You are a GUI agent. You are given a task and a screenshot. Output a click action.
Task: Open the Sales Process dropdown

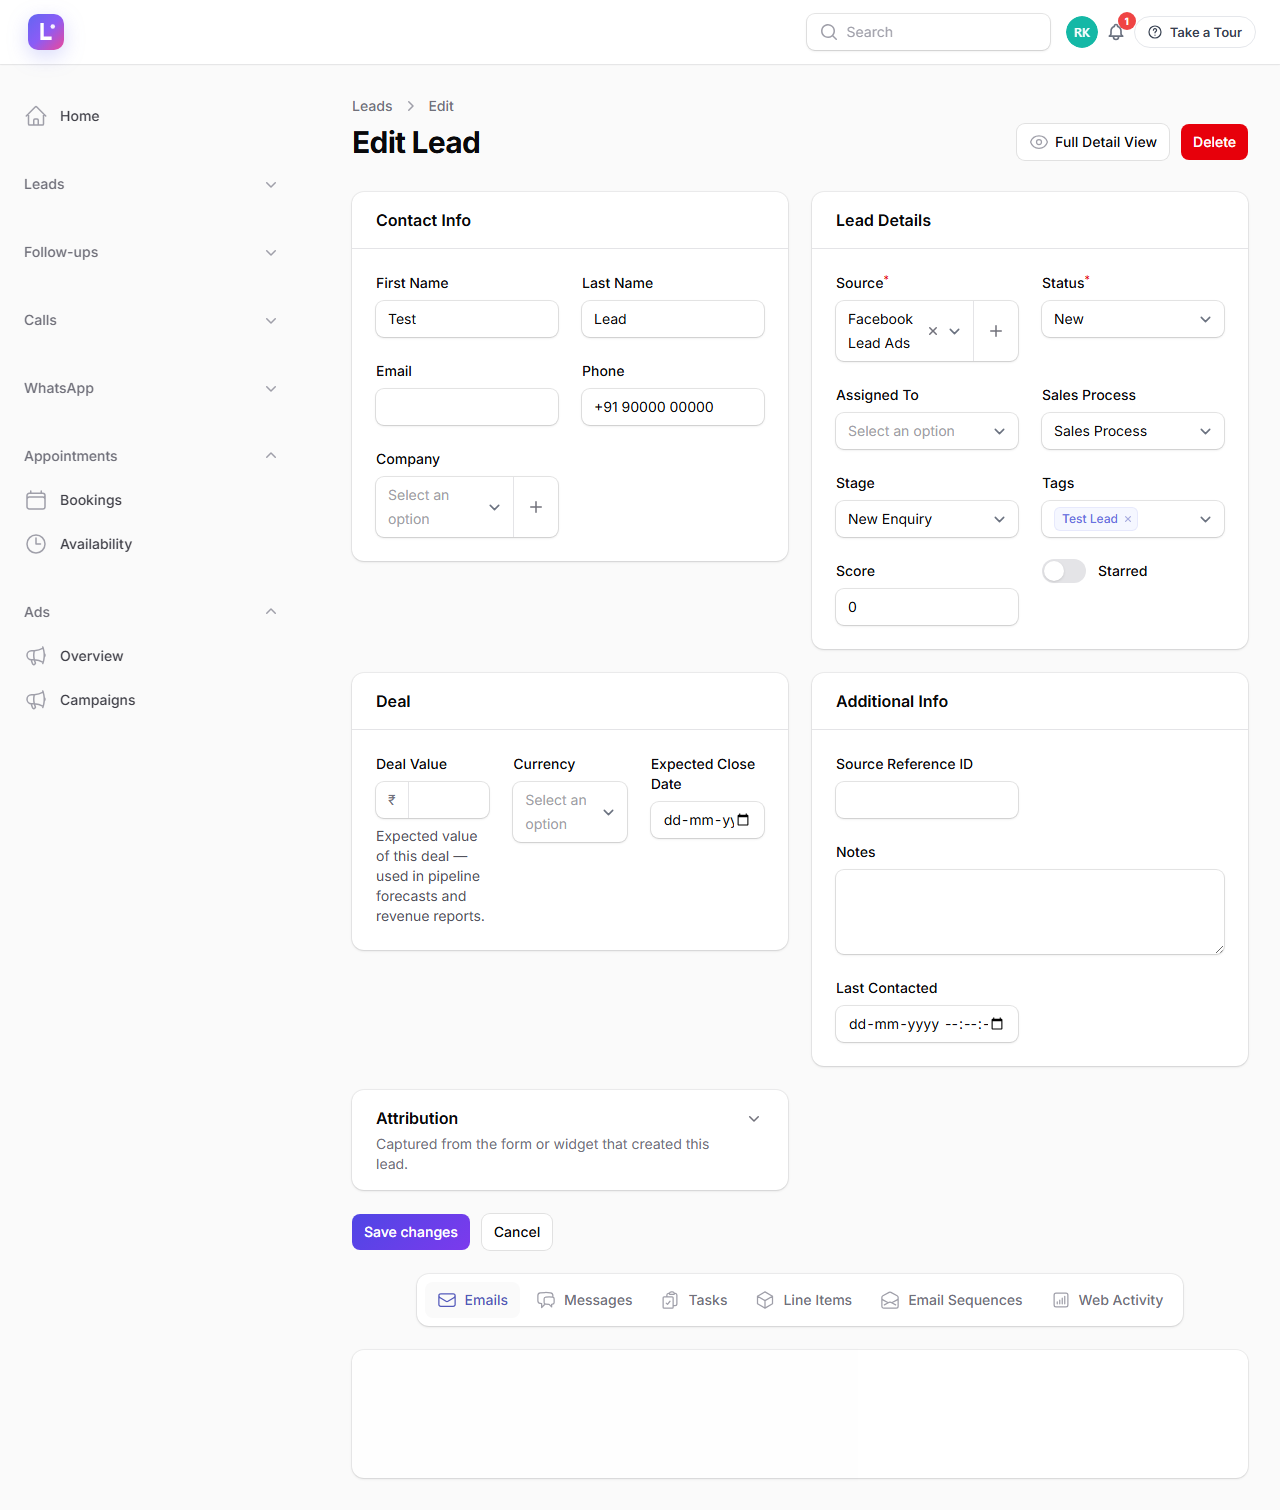(1133, 431)
